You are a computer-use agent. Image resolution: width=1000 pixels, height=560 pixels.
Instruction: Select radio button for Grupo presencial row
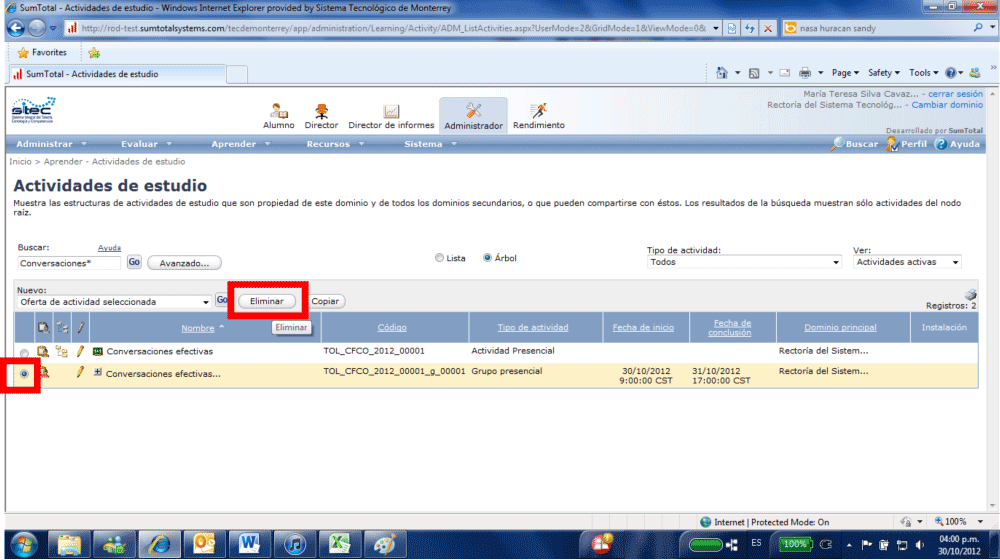click(x=24, y=374)
